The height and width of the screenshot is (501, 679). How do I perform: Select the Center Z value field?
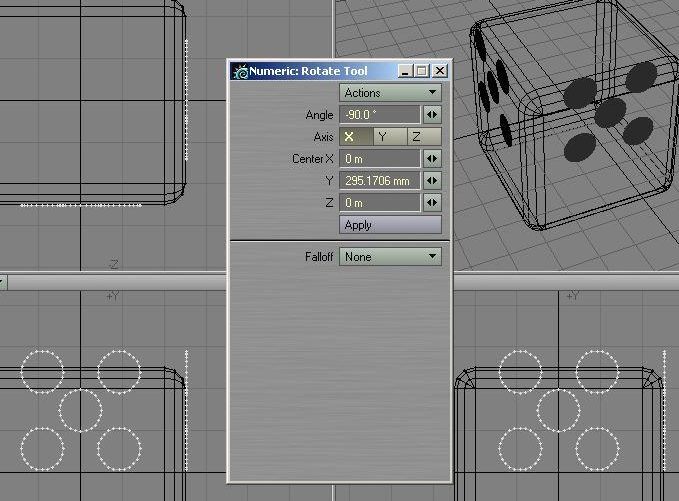380,203
